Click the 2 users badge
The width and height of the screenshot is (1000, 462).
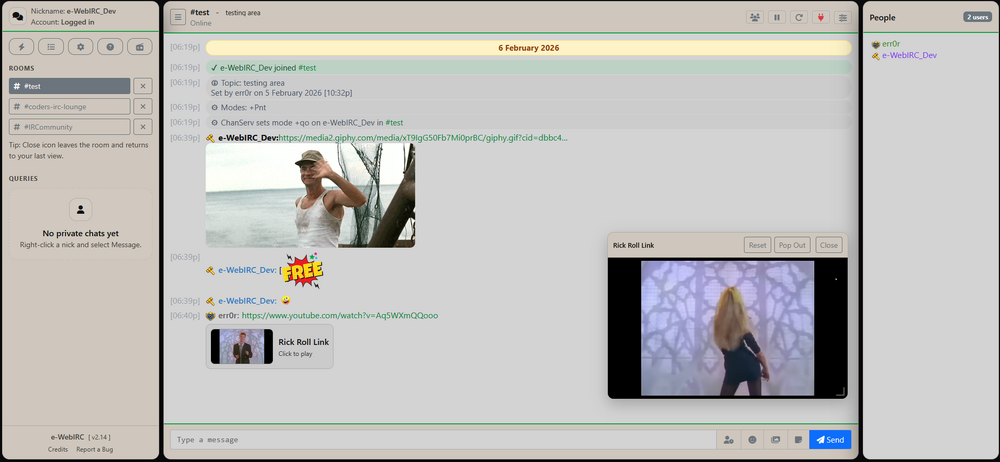click(x=977, y=17)
